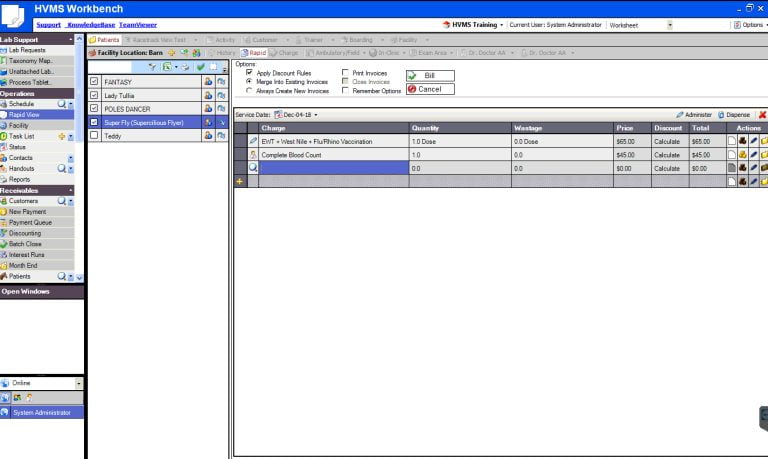This screenshot has width=768, height=459.
Task: Click the owner icon in FANTASY row
Action: [208, 81]
